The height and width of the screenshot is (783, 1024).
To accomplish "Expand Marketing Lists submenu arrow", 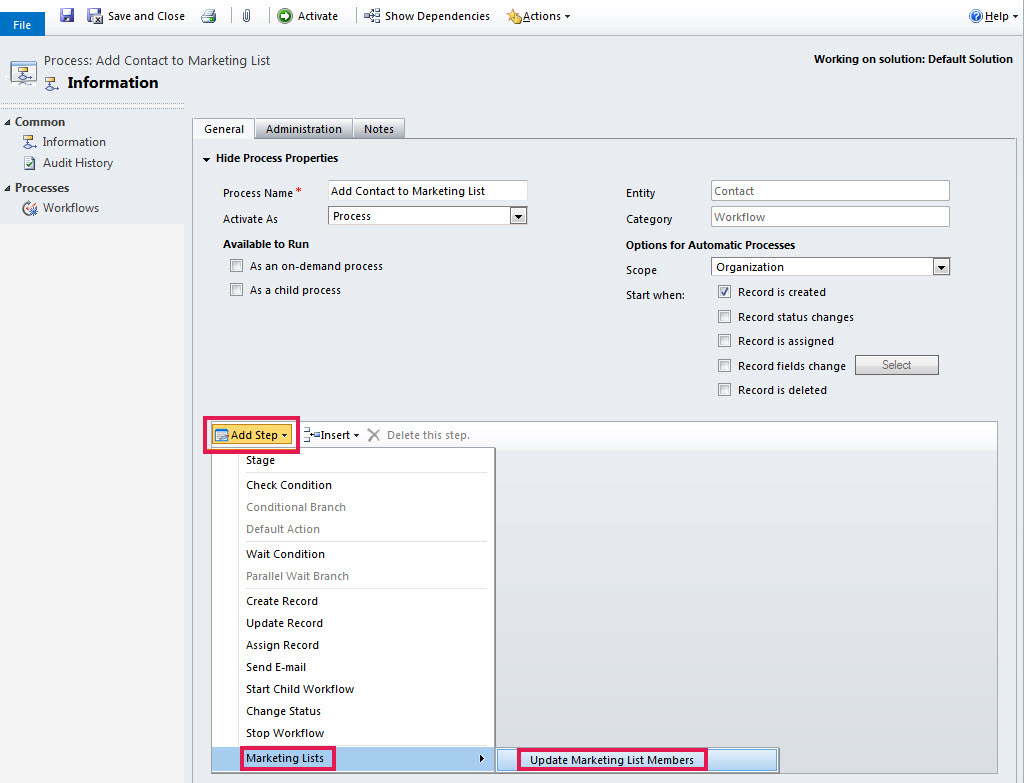I will (481, 758).
